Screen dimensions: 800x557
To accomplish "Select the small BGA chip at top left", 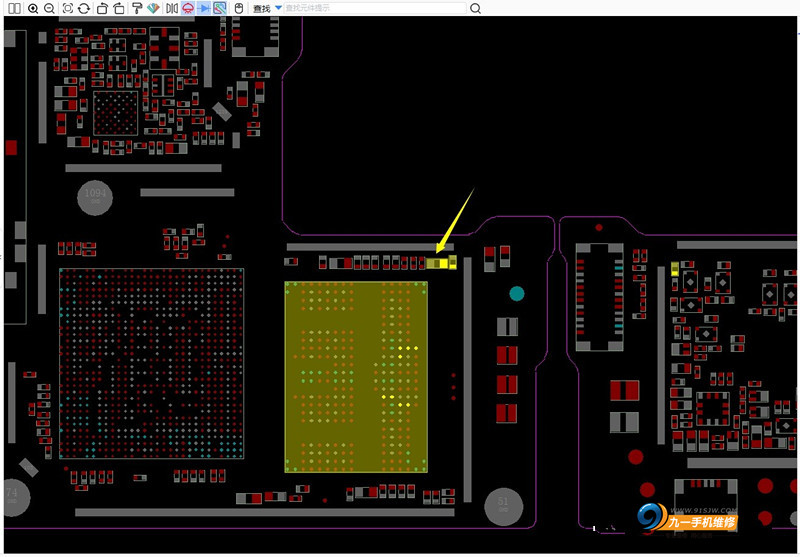I will pos(116,113).
